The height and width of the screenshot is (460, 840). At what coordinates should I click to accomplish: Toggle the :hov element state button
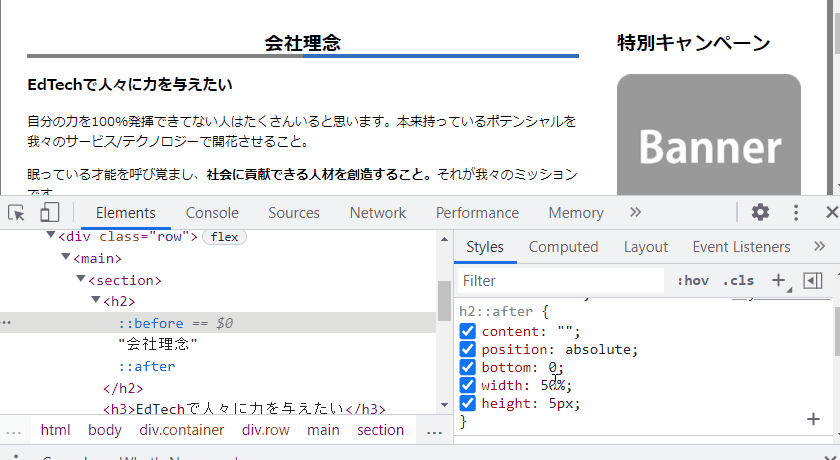pos(693,281)
